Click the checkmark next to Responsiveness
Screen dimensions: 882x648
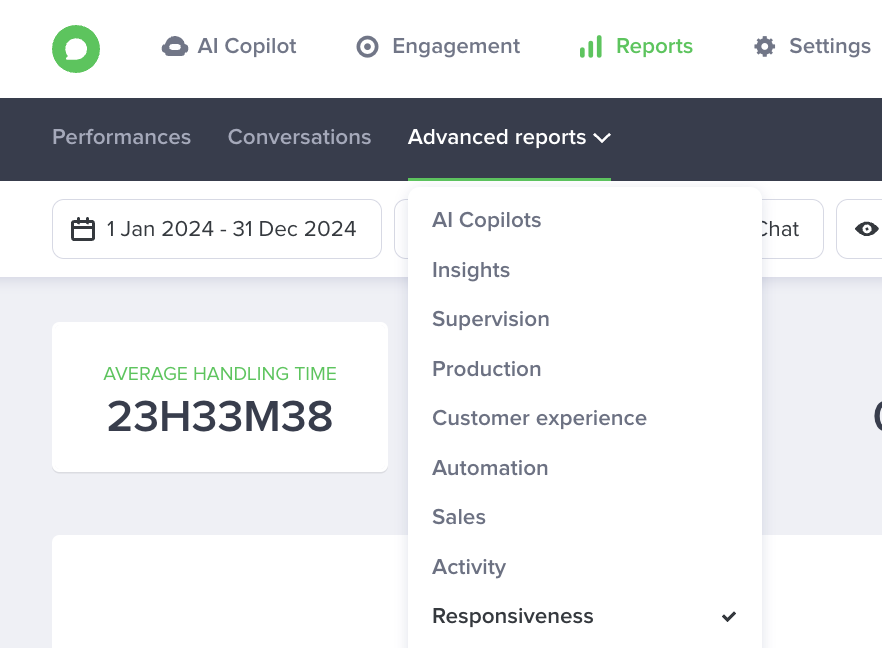point(729,616)
